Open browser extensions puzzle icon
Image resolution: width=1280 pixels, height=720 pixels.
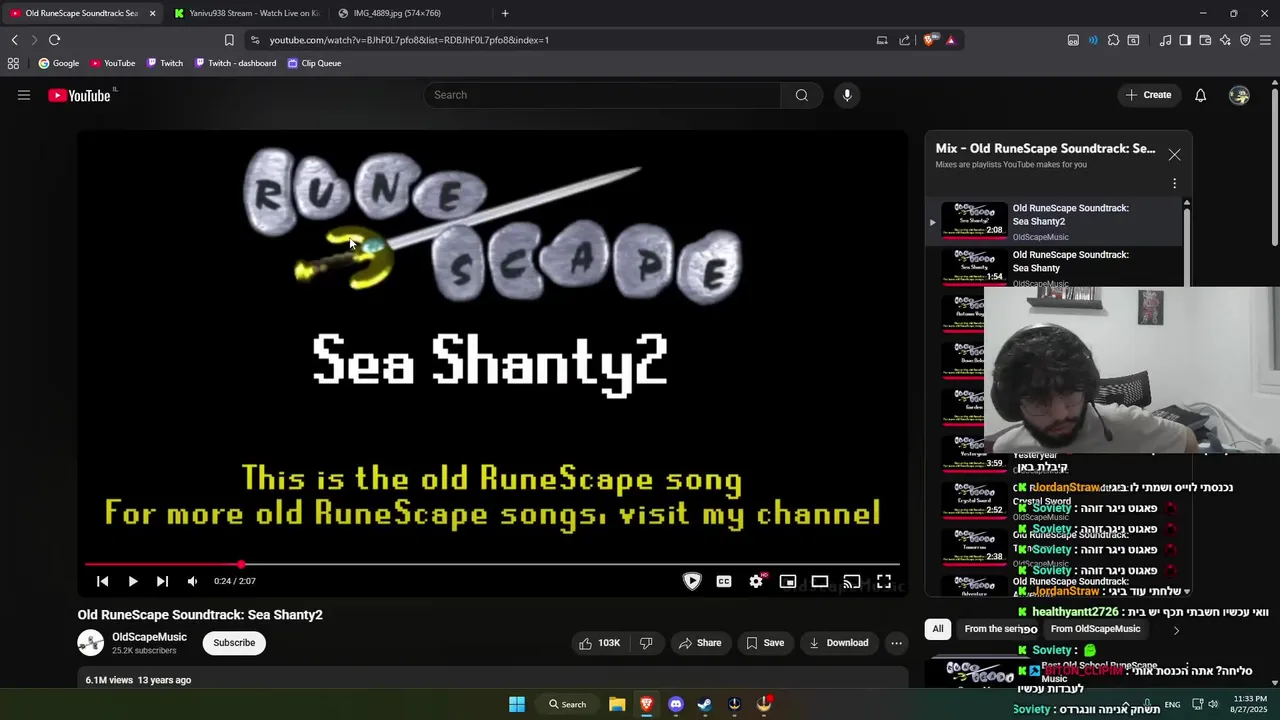point(1113,40)
